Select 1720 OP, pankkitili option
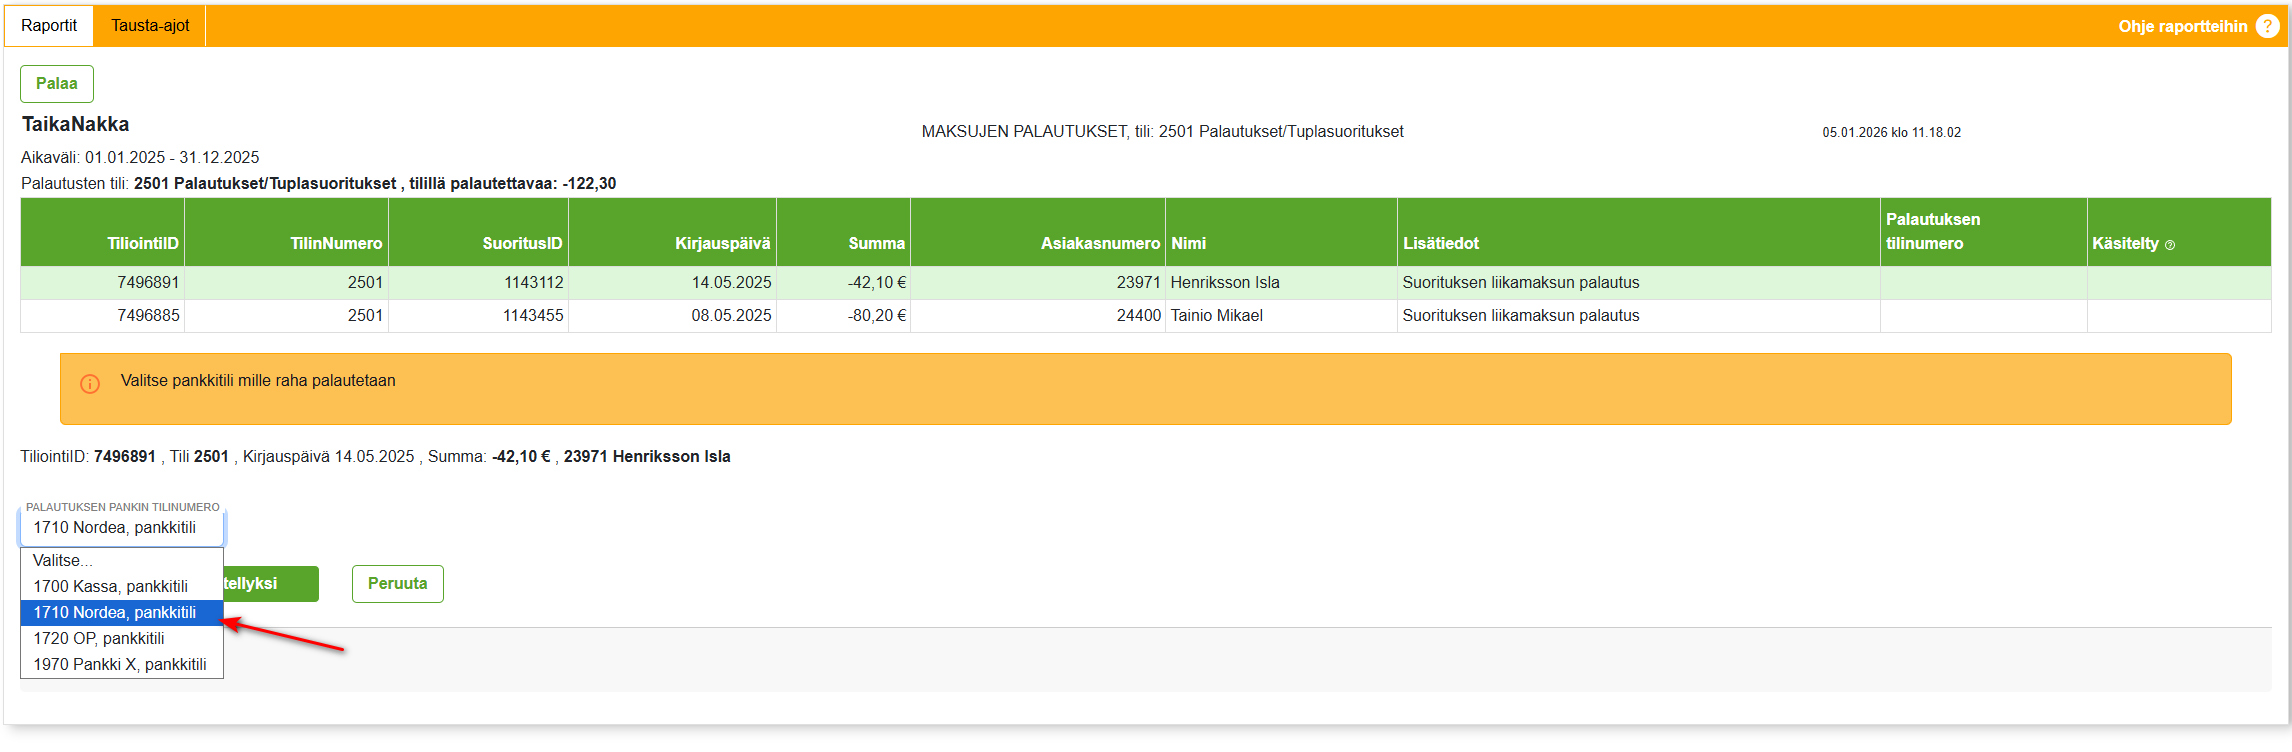Screen dimensions: 2292x752 click(99, 639)
